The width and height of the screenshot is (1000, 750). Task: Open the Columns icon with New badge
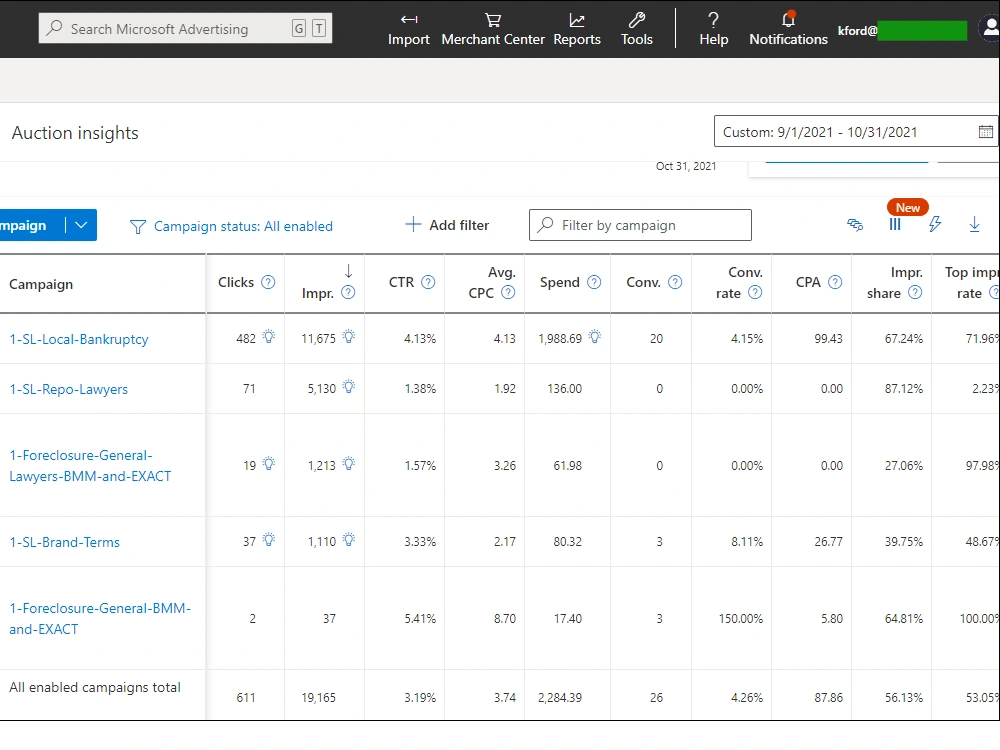(x=895, y=224)
